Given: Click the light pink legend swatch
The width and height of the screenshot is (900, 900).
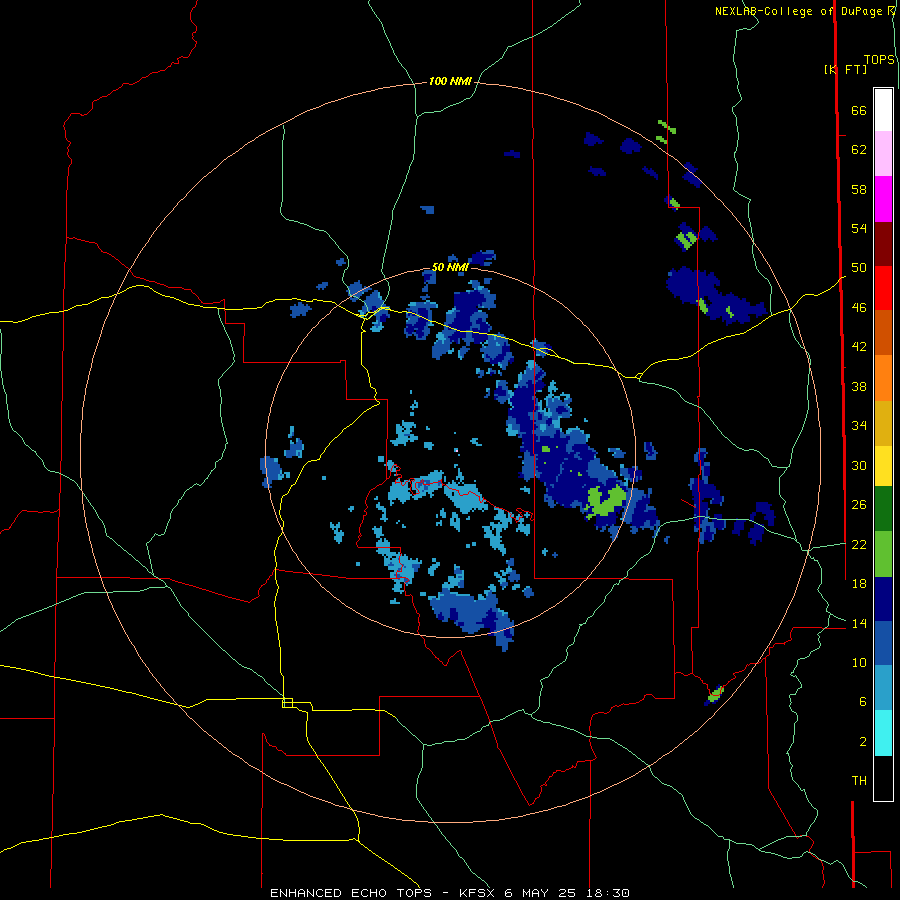Looking at the screenshot, I should 883,154.
